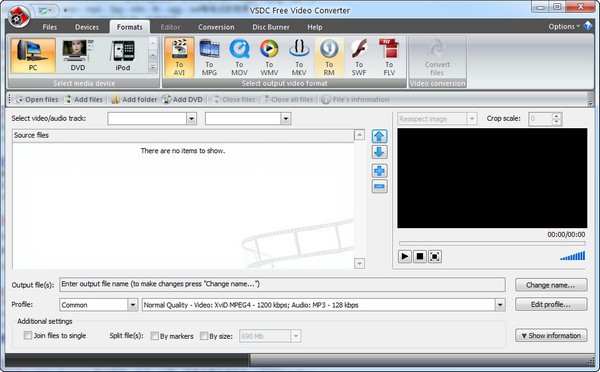600x372 pixels.
Task: Click the Source files column header
Action: pos(183,135)
